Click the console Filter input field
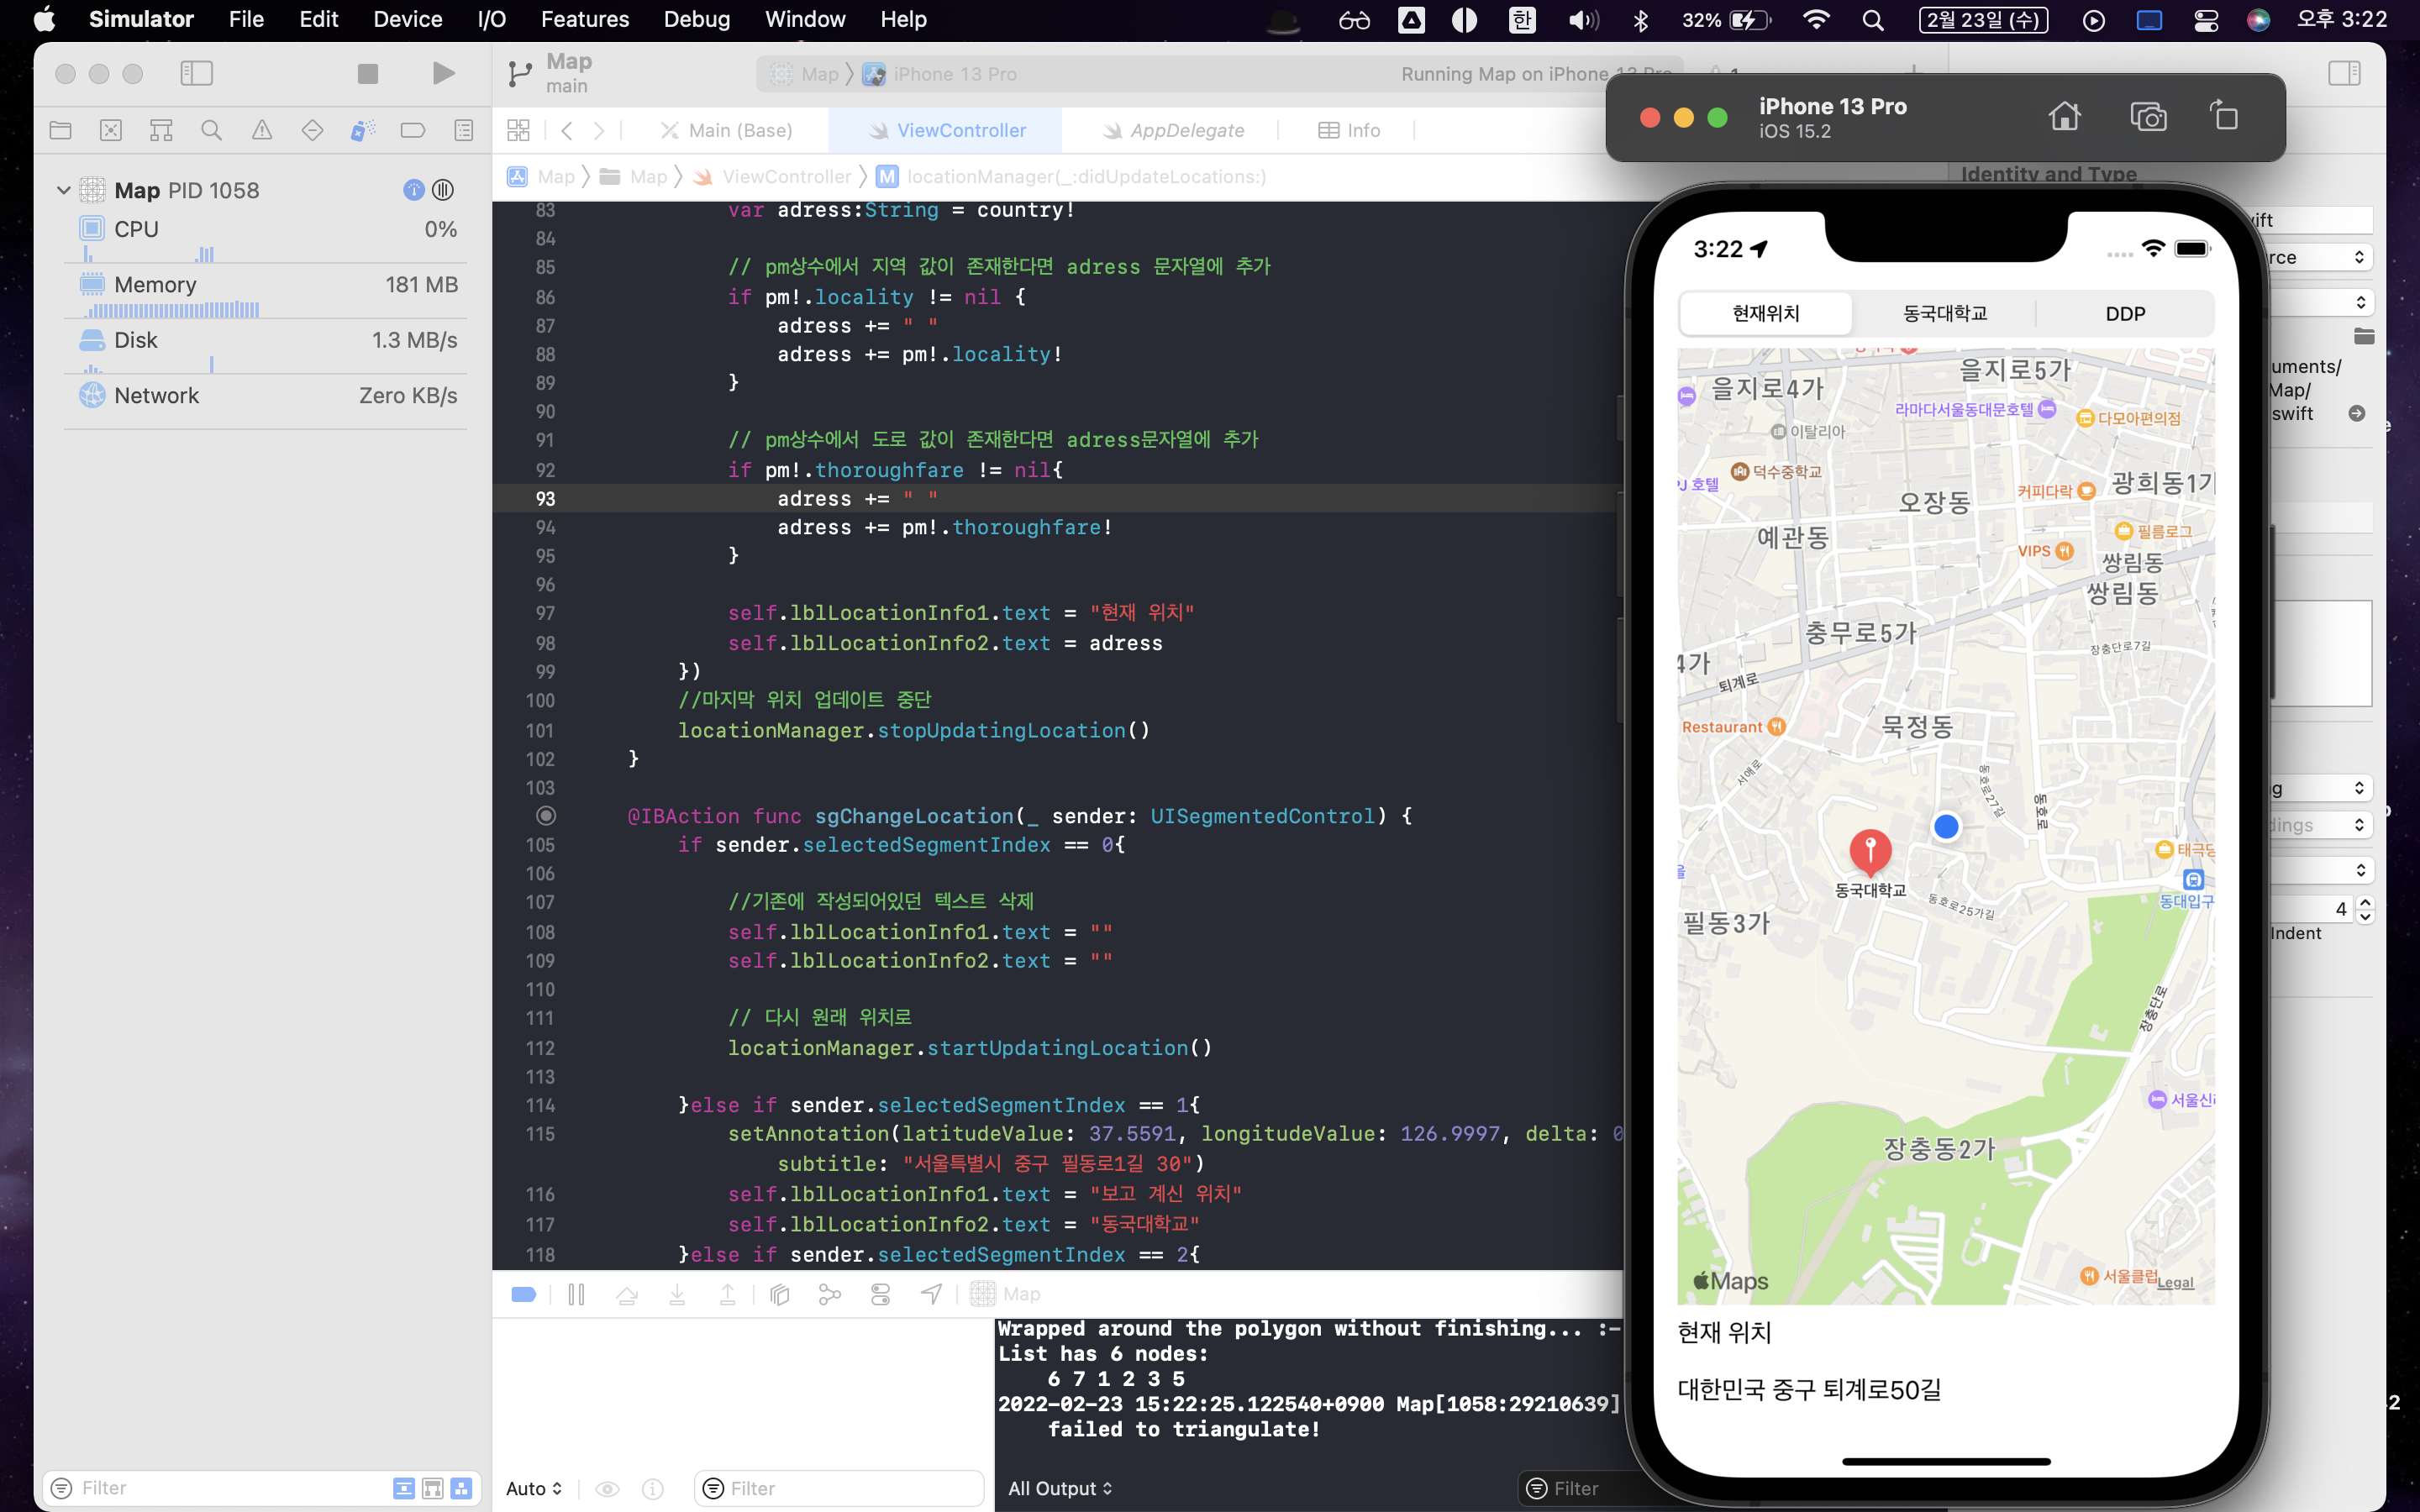The width and height of the screenshot is (2420, 1512). [1590, 1488]
